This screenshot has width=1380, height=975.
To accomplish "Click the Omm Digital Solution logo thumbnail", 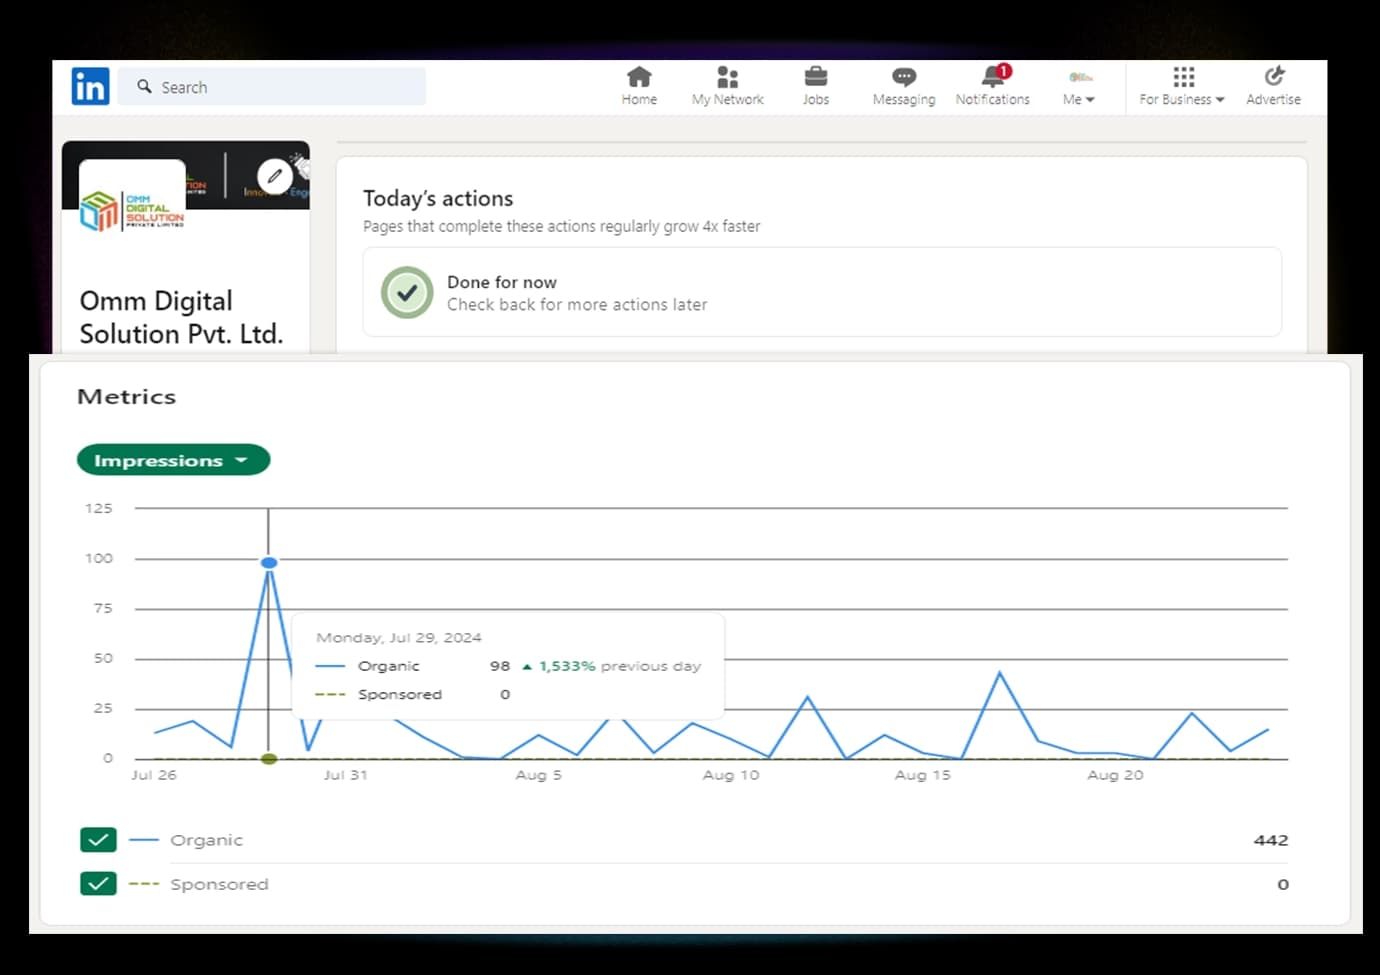I will (132, 208).
